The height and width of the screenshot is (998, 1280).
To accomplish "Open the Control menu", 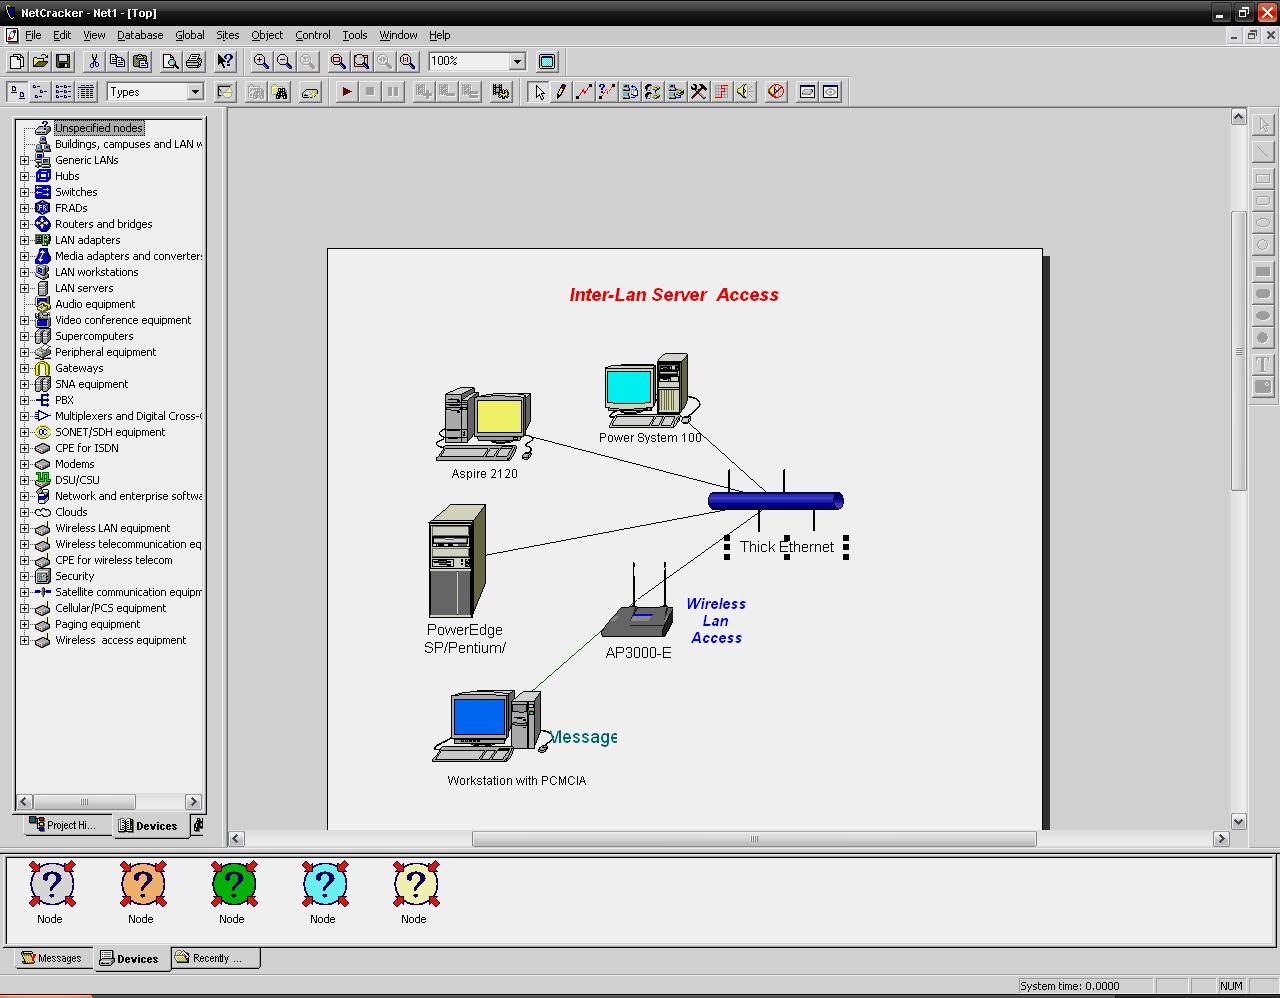I will 313,35.
